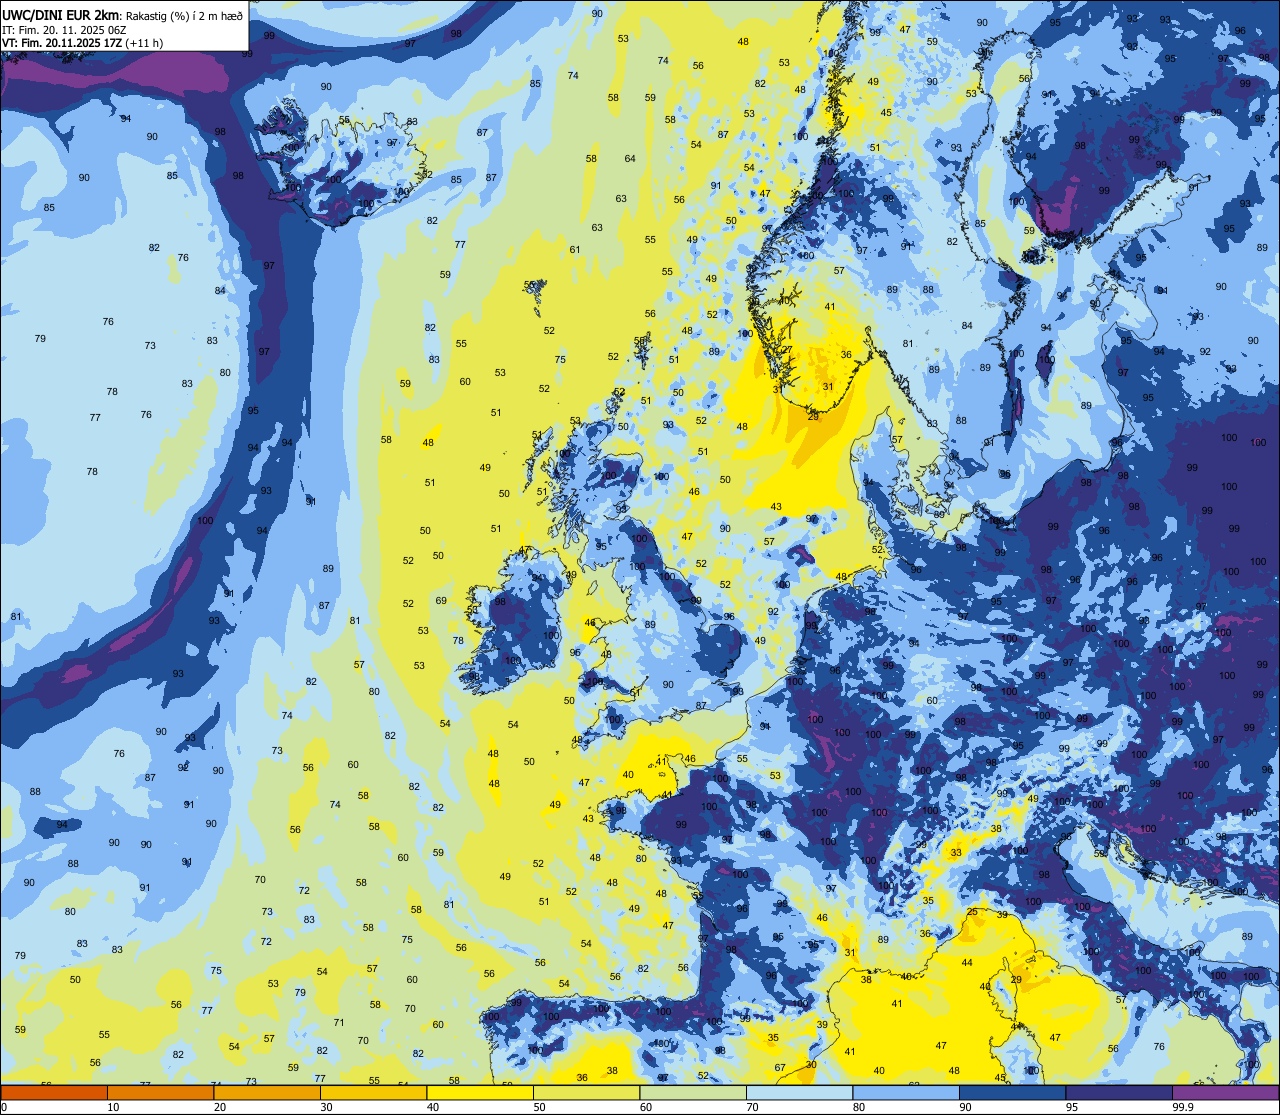Click the 70–80% pale blue legend segment
The image size is (1280, 1115).
(x=799, y=1093)
